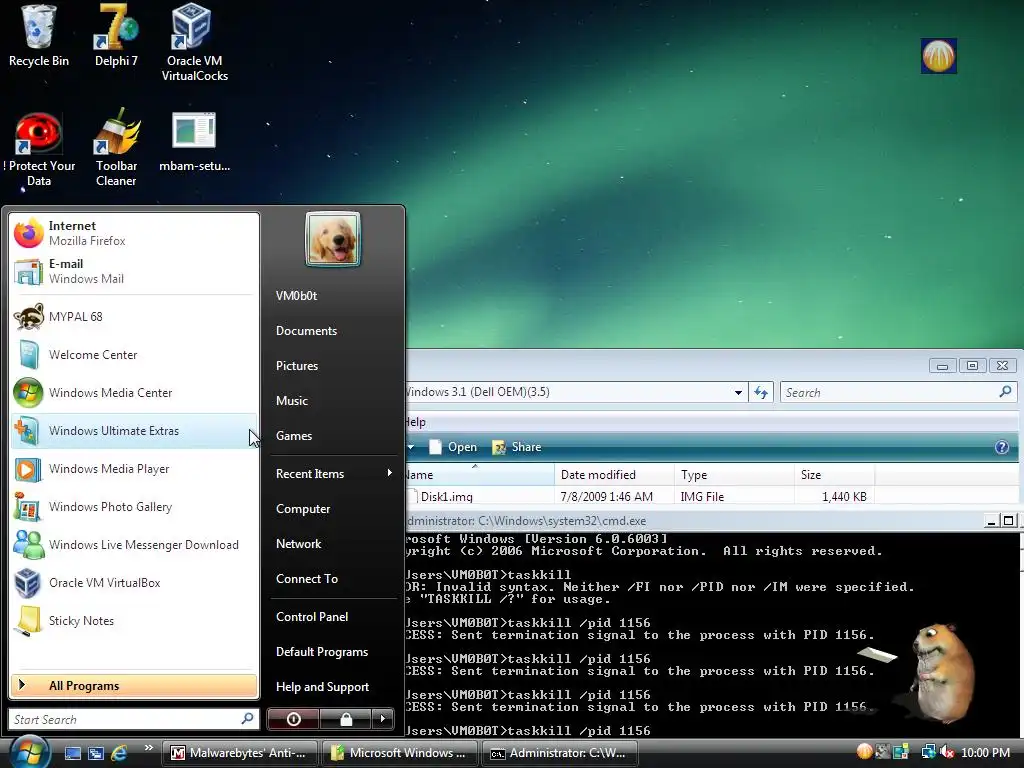This screenshot has height=768, width=1024.
Task: Expand Quick Launch overflow chevron
Action: [x=148, y=748]
